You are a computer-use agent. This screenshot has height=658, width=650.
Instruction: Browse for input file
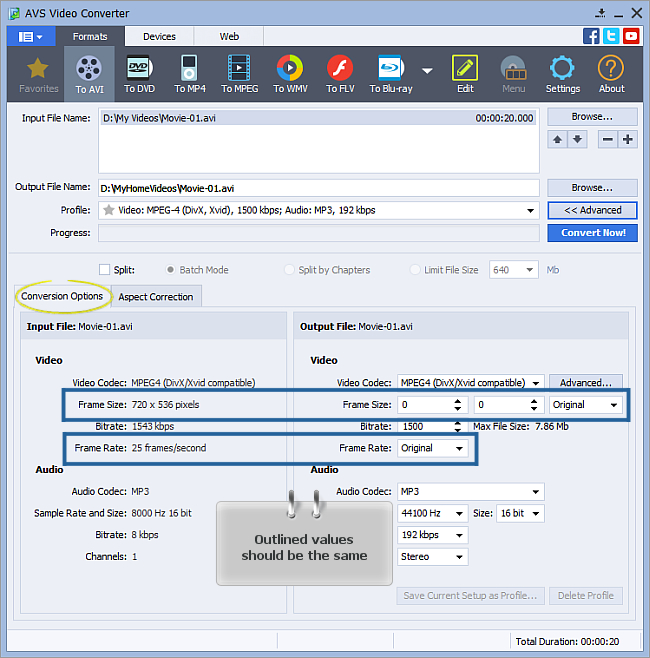592,117
